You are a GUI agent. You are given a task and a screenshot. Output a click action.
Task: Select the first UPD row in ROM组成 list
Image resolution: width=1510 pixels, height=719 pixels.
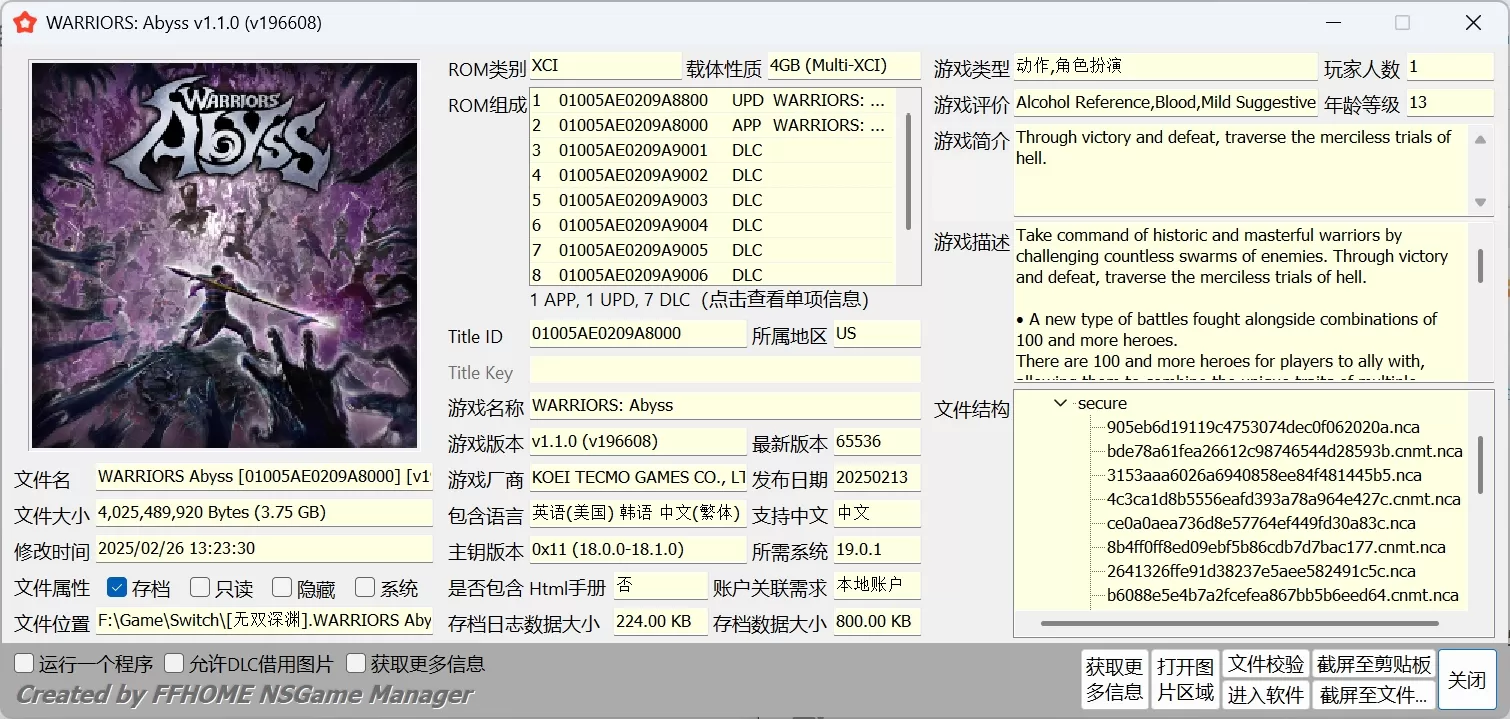click(x=710, y=101)
